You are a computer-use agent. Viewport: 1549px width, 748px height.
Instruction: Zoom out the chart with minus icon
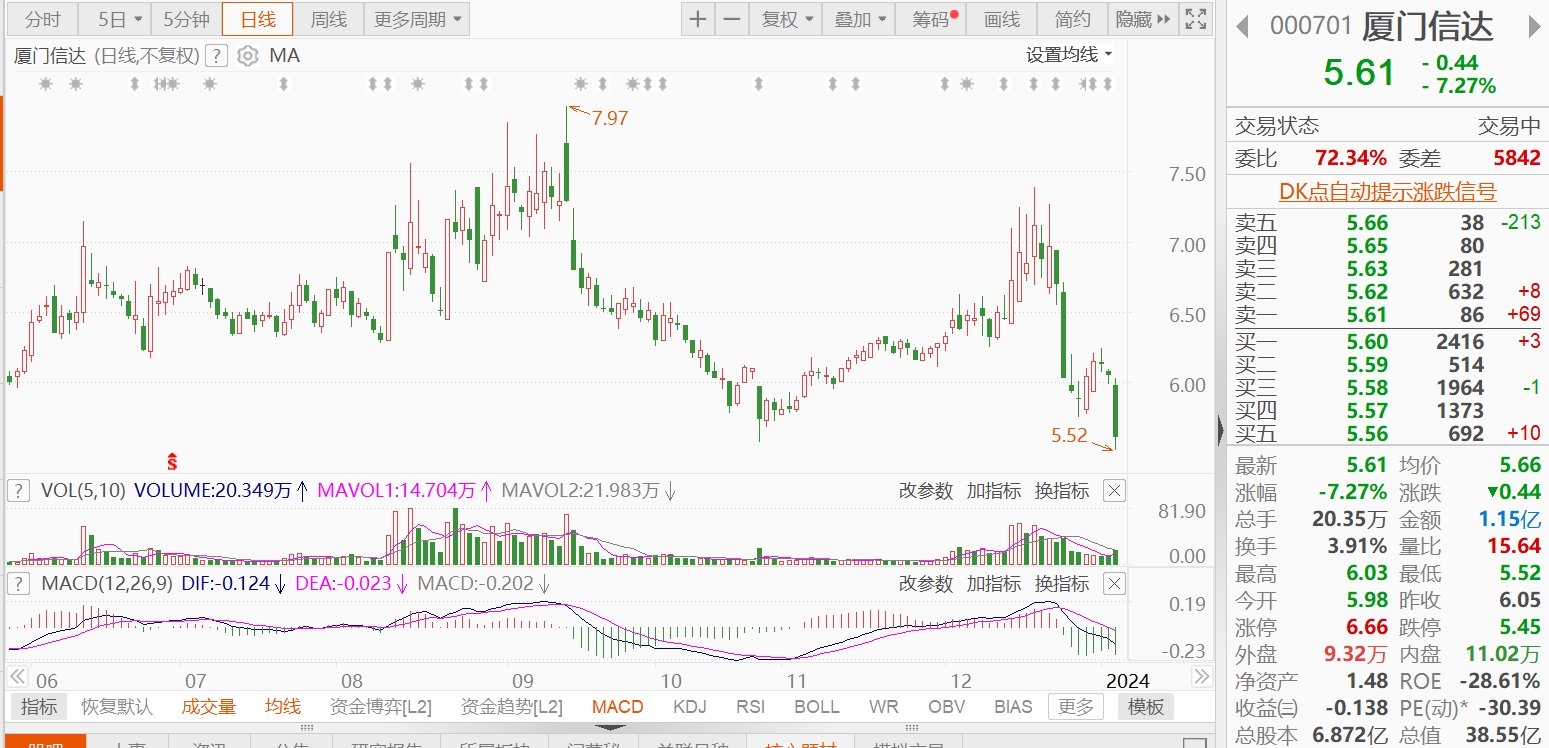click(x=733, y=19)
